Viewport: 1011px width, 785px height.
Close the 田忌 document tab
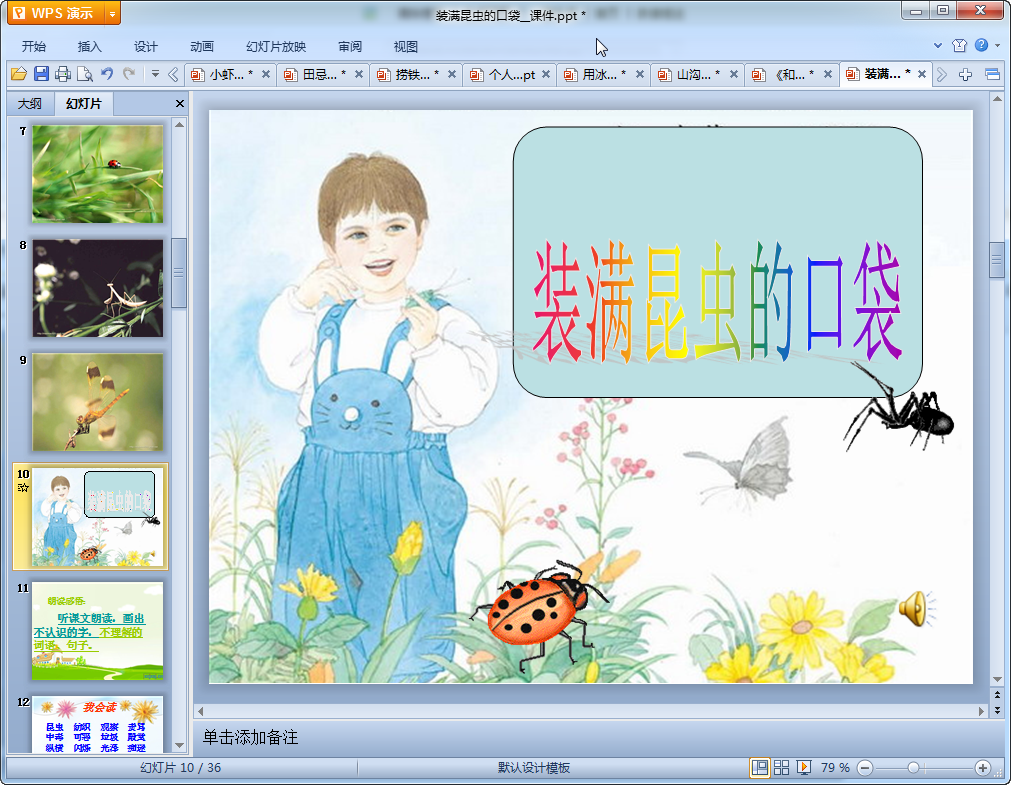pyautogui.click(x=359, y=74)
